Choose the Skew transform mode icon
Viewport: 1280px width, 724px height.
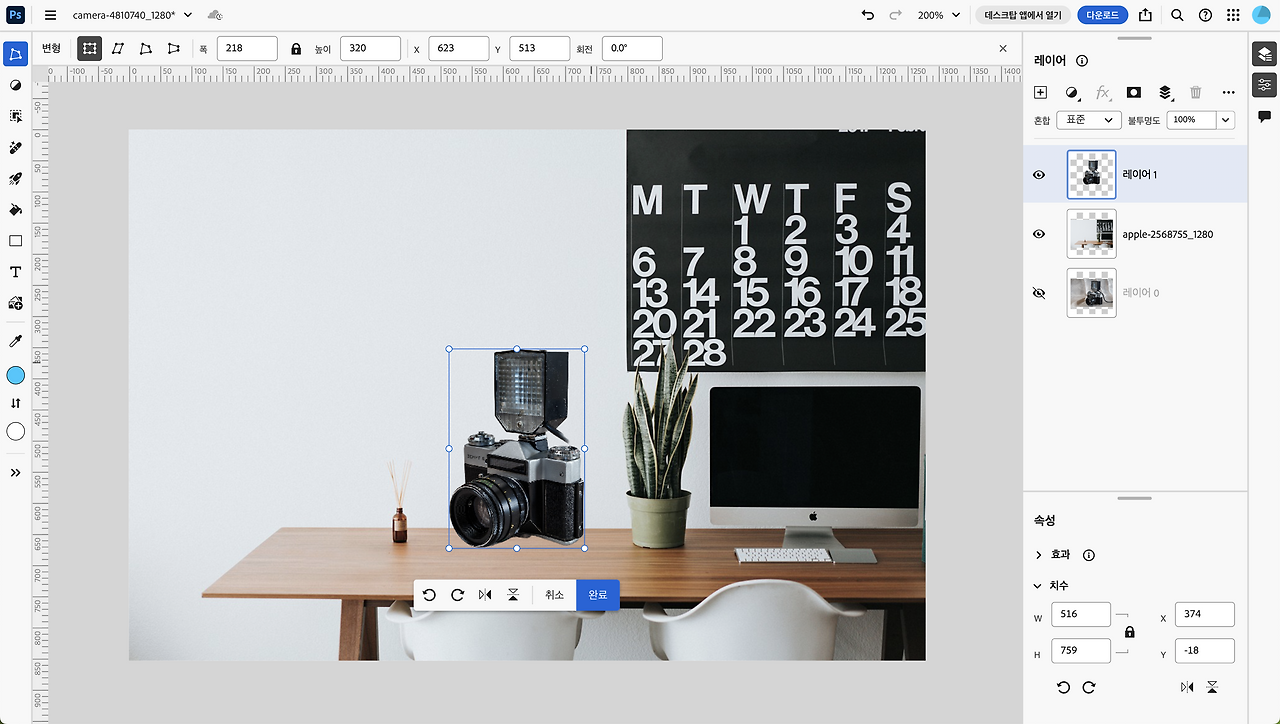(x=118, y=48)
